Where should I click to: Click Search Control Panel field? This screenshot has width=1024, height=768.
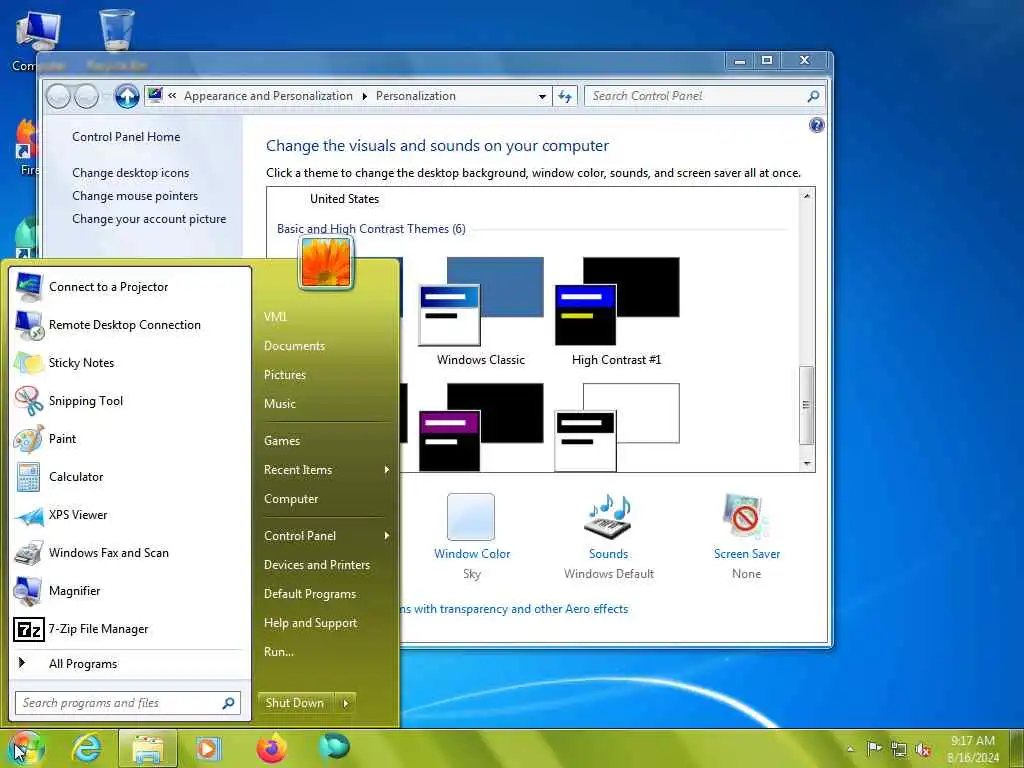click(x=704, y=96)
